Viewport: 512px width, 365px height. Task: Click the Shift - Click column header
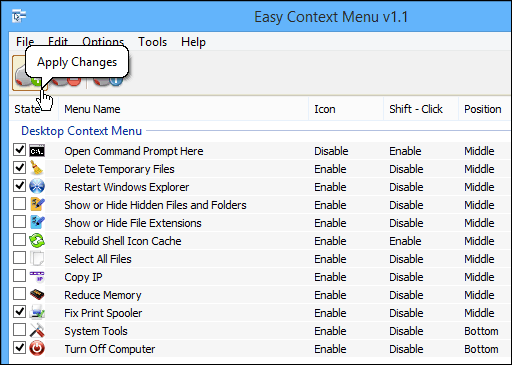(421, 109)
